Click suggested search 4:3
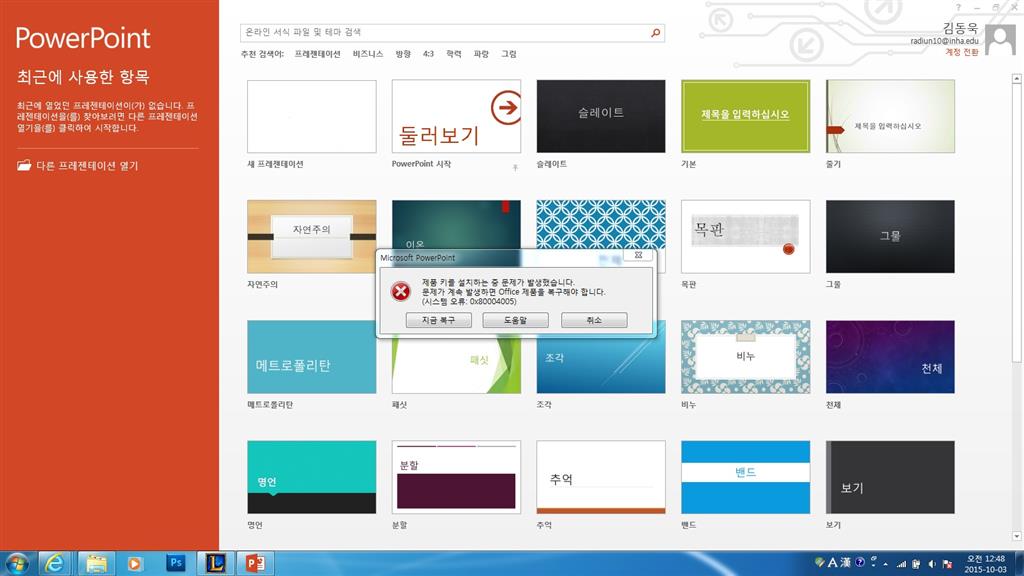The width and height of the screenshot is (1024, 576). point(428,54)
